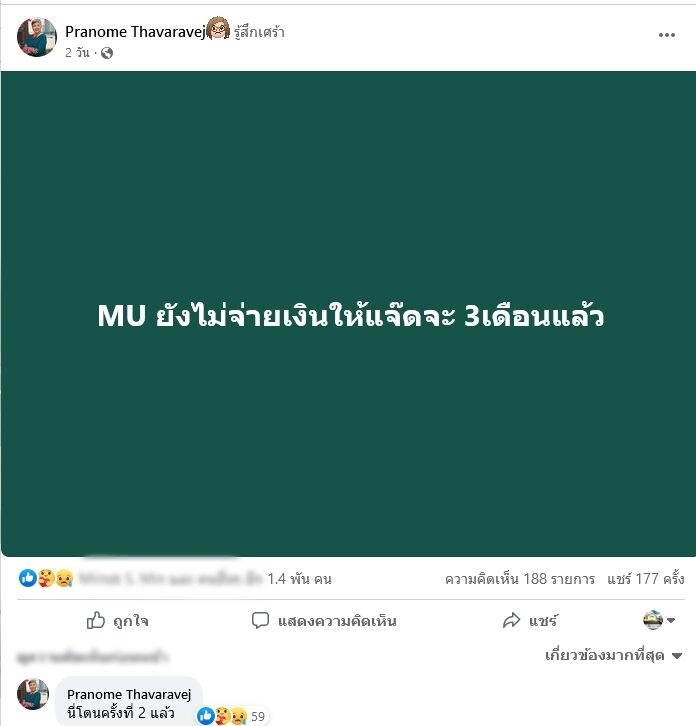Image resolution: width=696 pixels, height=726 pixels.
Task: Click the feeling sad emoji in header
Action: [x=218, y=29]
